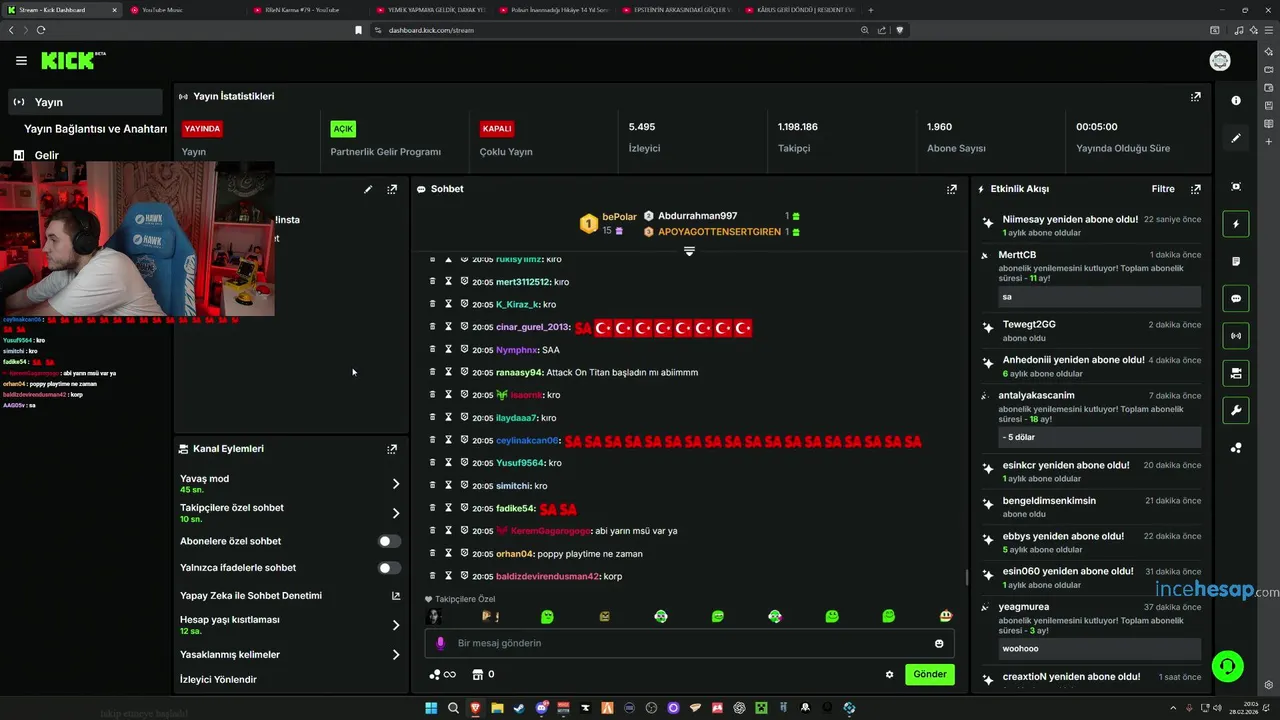Open the document icon in right sidebar

[1236, 261]
